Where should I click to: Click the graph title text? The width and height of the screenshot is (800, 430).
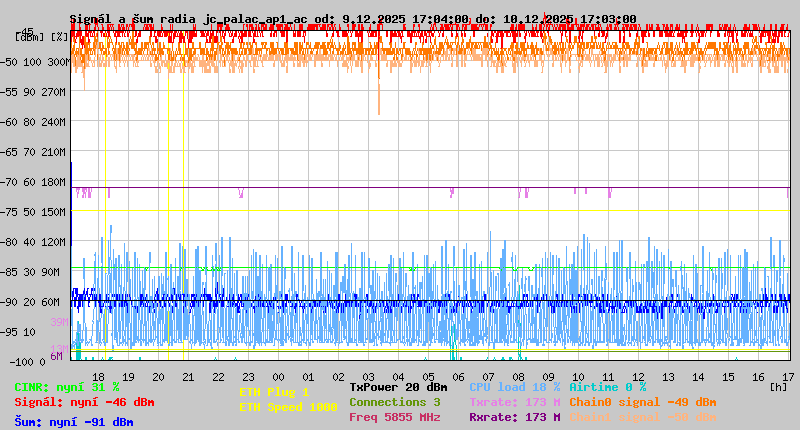(353, 18)
